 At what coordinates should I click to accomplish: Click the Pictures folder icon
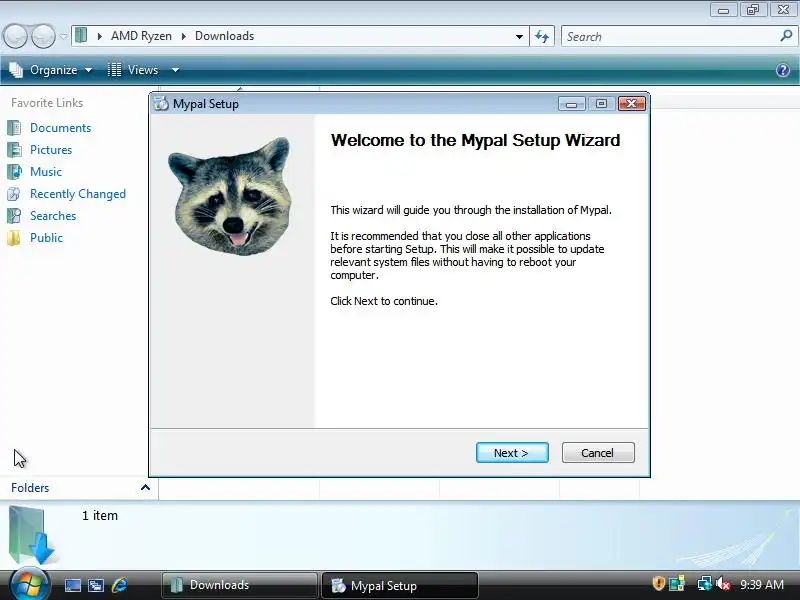coord(14,149)
